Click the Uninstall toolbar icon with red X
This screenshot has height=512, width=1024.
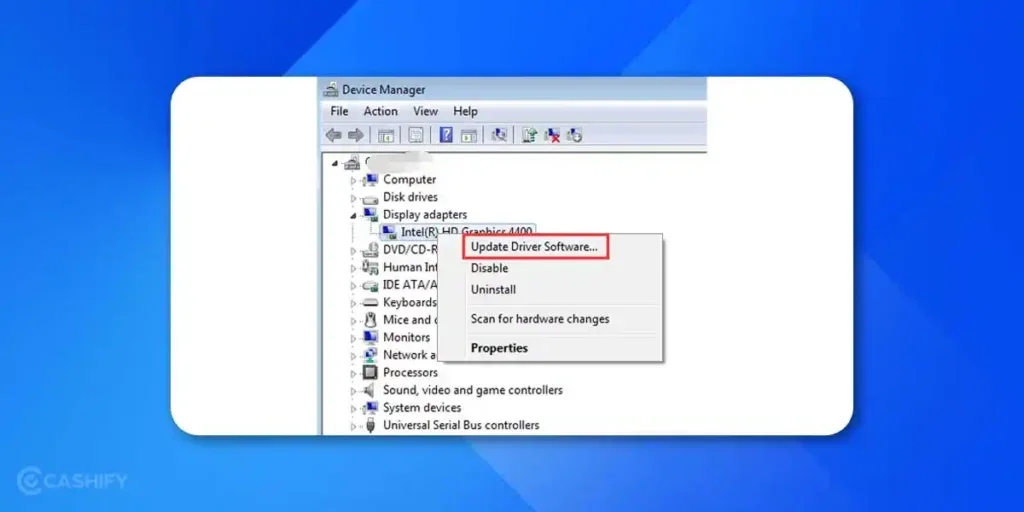coord(552,135)
